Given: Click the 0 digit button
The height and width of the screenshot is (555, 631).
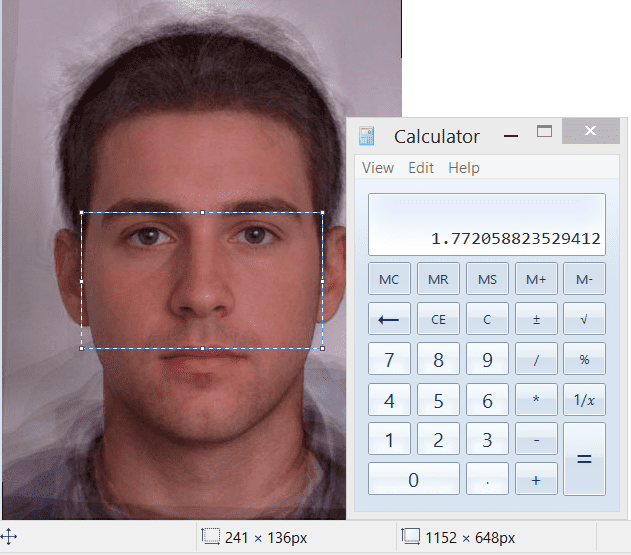Looking at the screenshot, I should (x=413, y=480).
